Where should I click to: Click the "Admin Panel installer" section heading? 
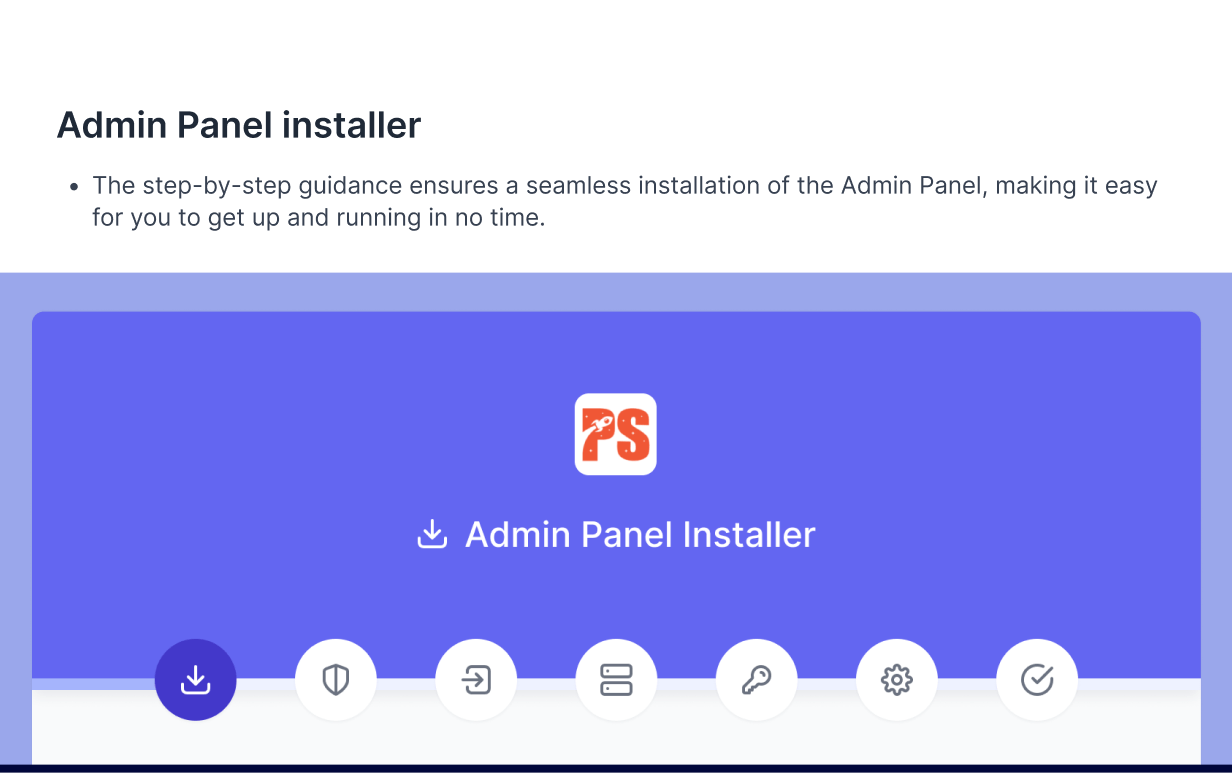point(239,125)
